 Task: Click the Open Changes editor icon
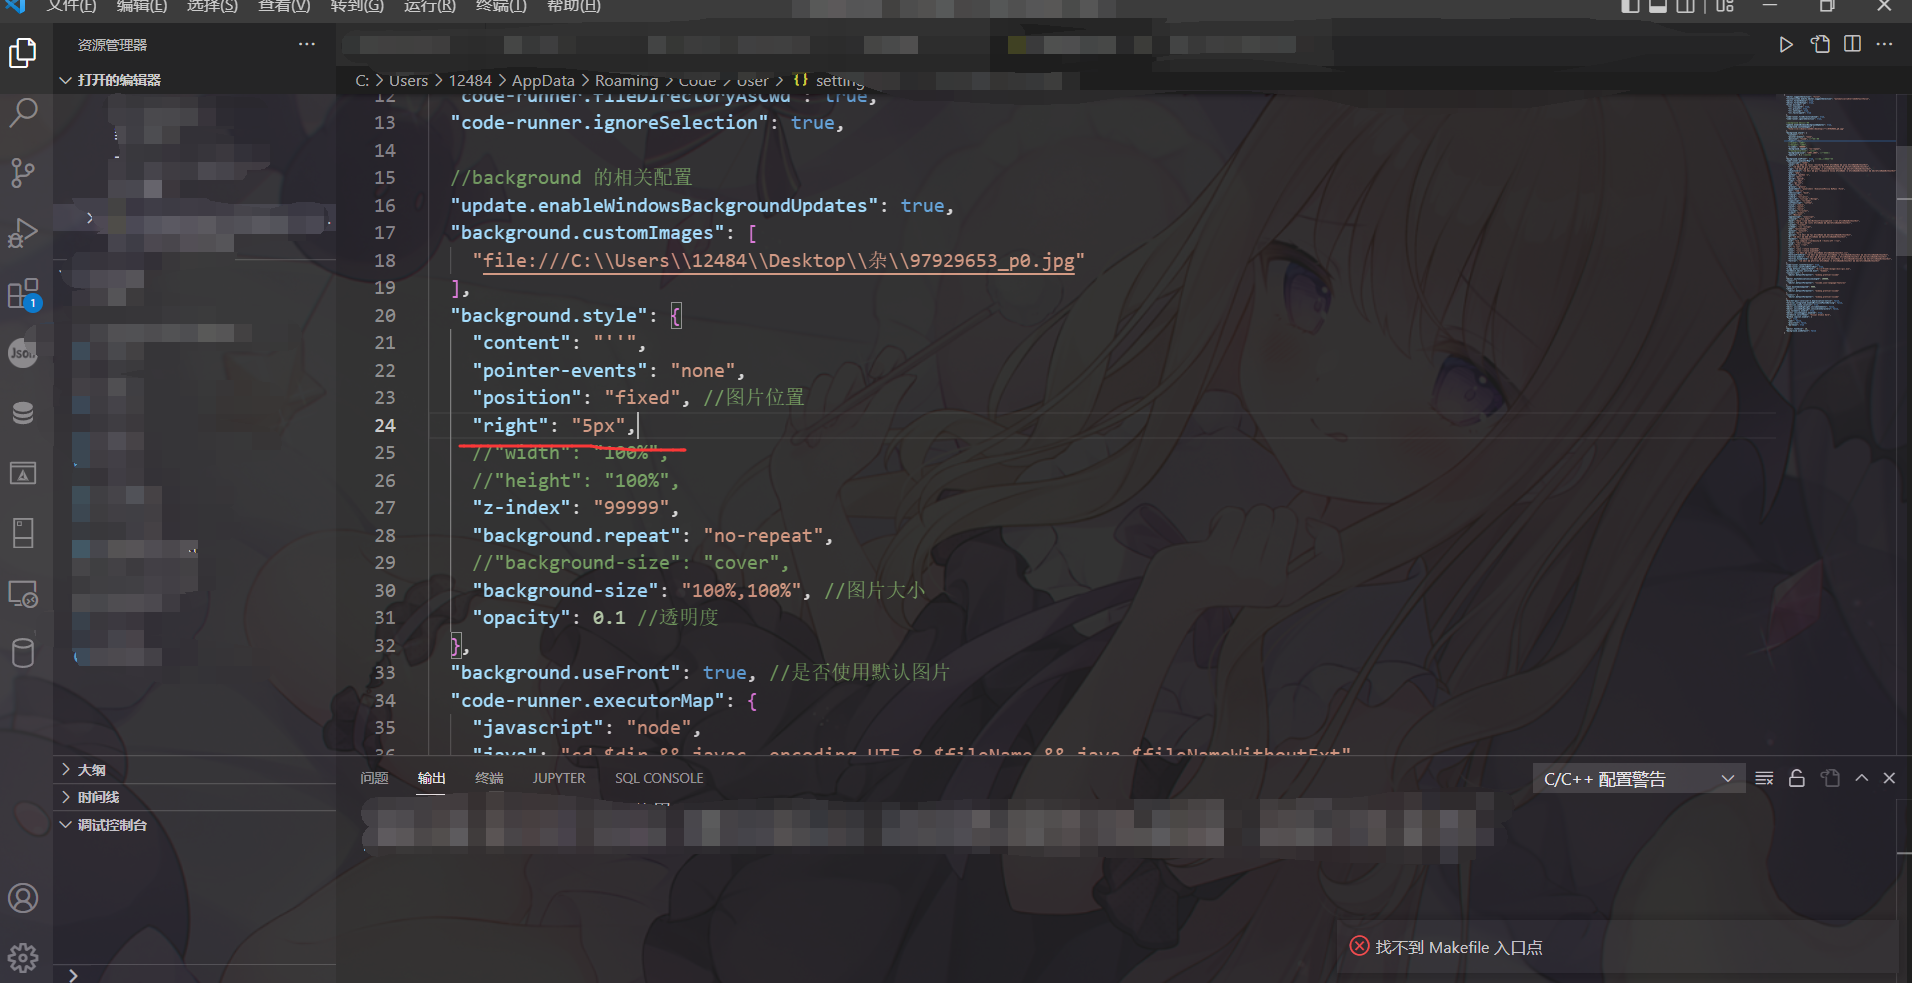[1821, 45]
